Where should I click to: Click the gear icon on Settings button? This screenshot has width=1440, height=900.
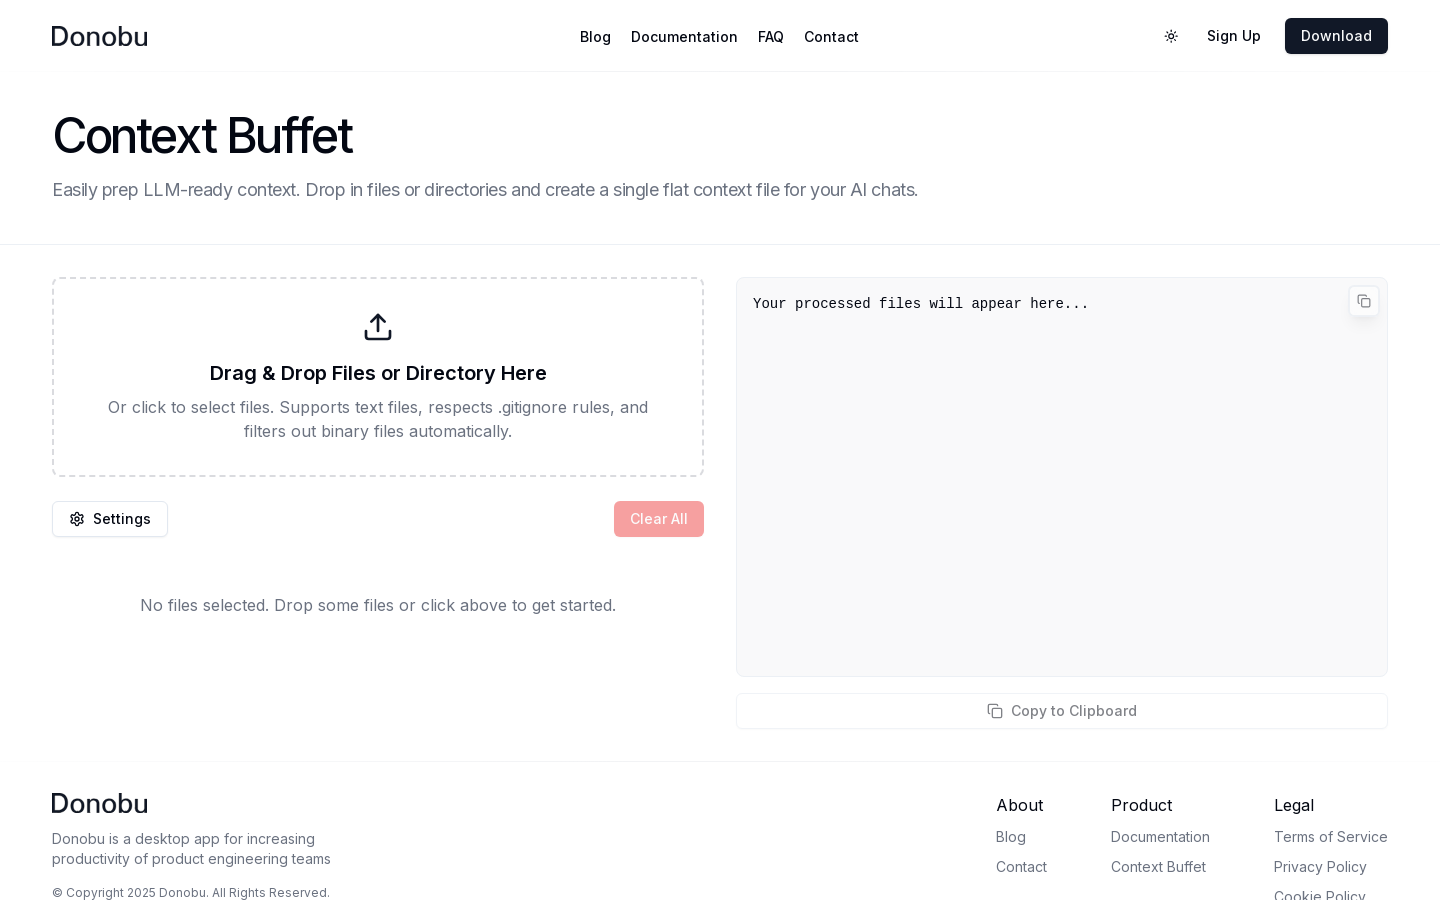(77, 519)
